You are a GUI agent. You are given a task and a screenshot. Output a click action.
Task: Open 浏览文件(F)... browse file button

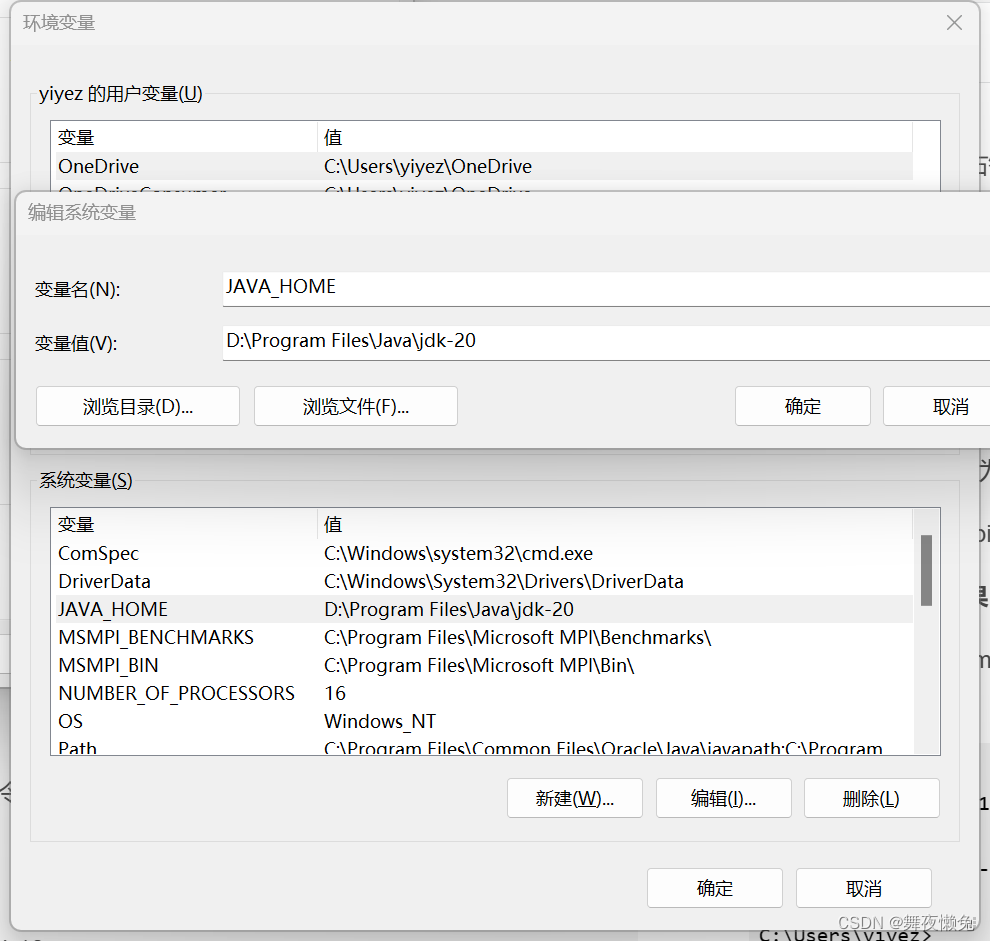(355, 406)
